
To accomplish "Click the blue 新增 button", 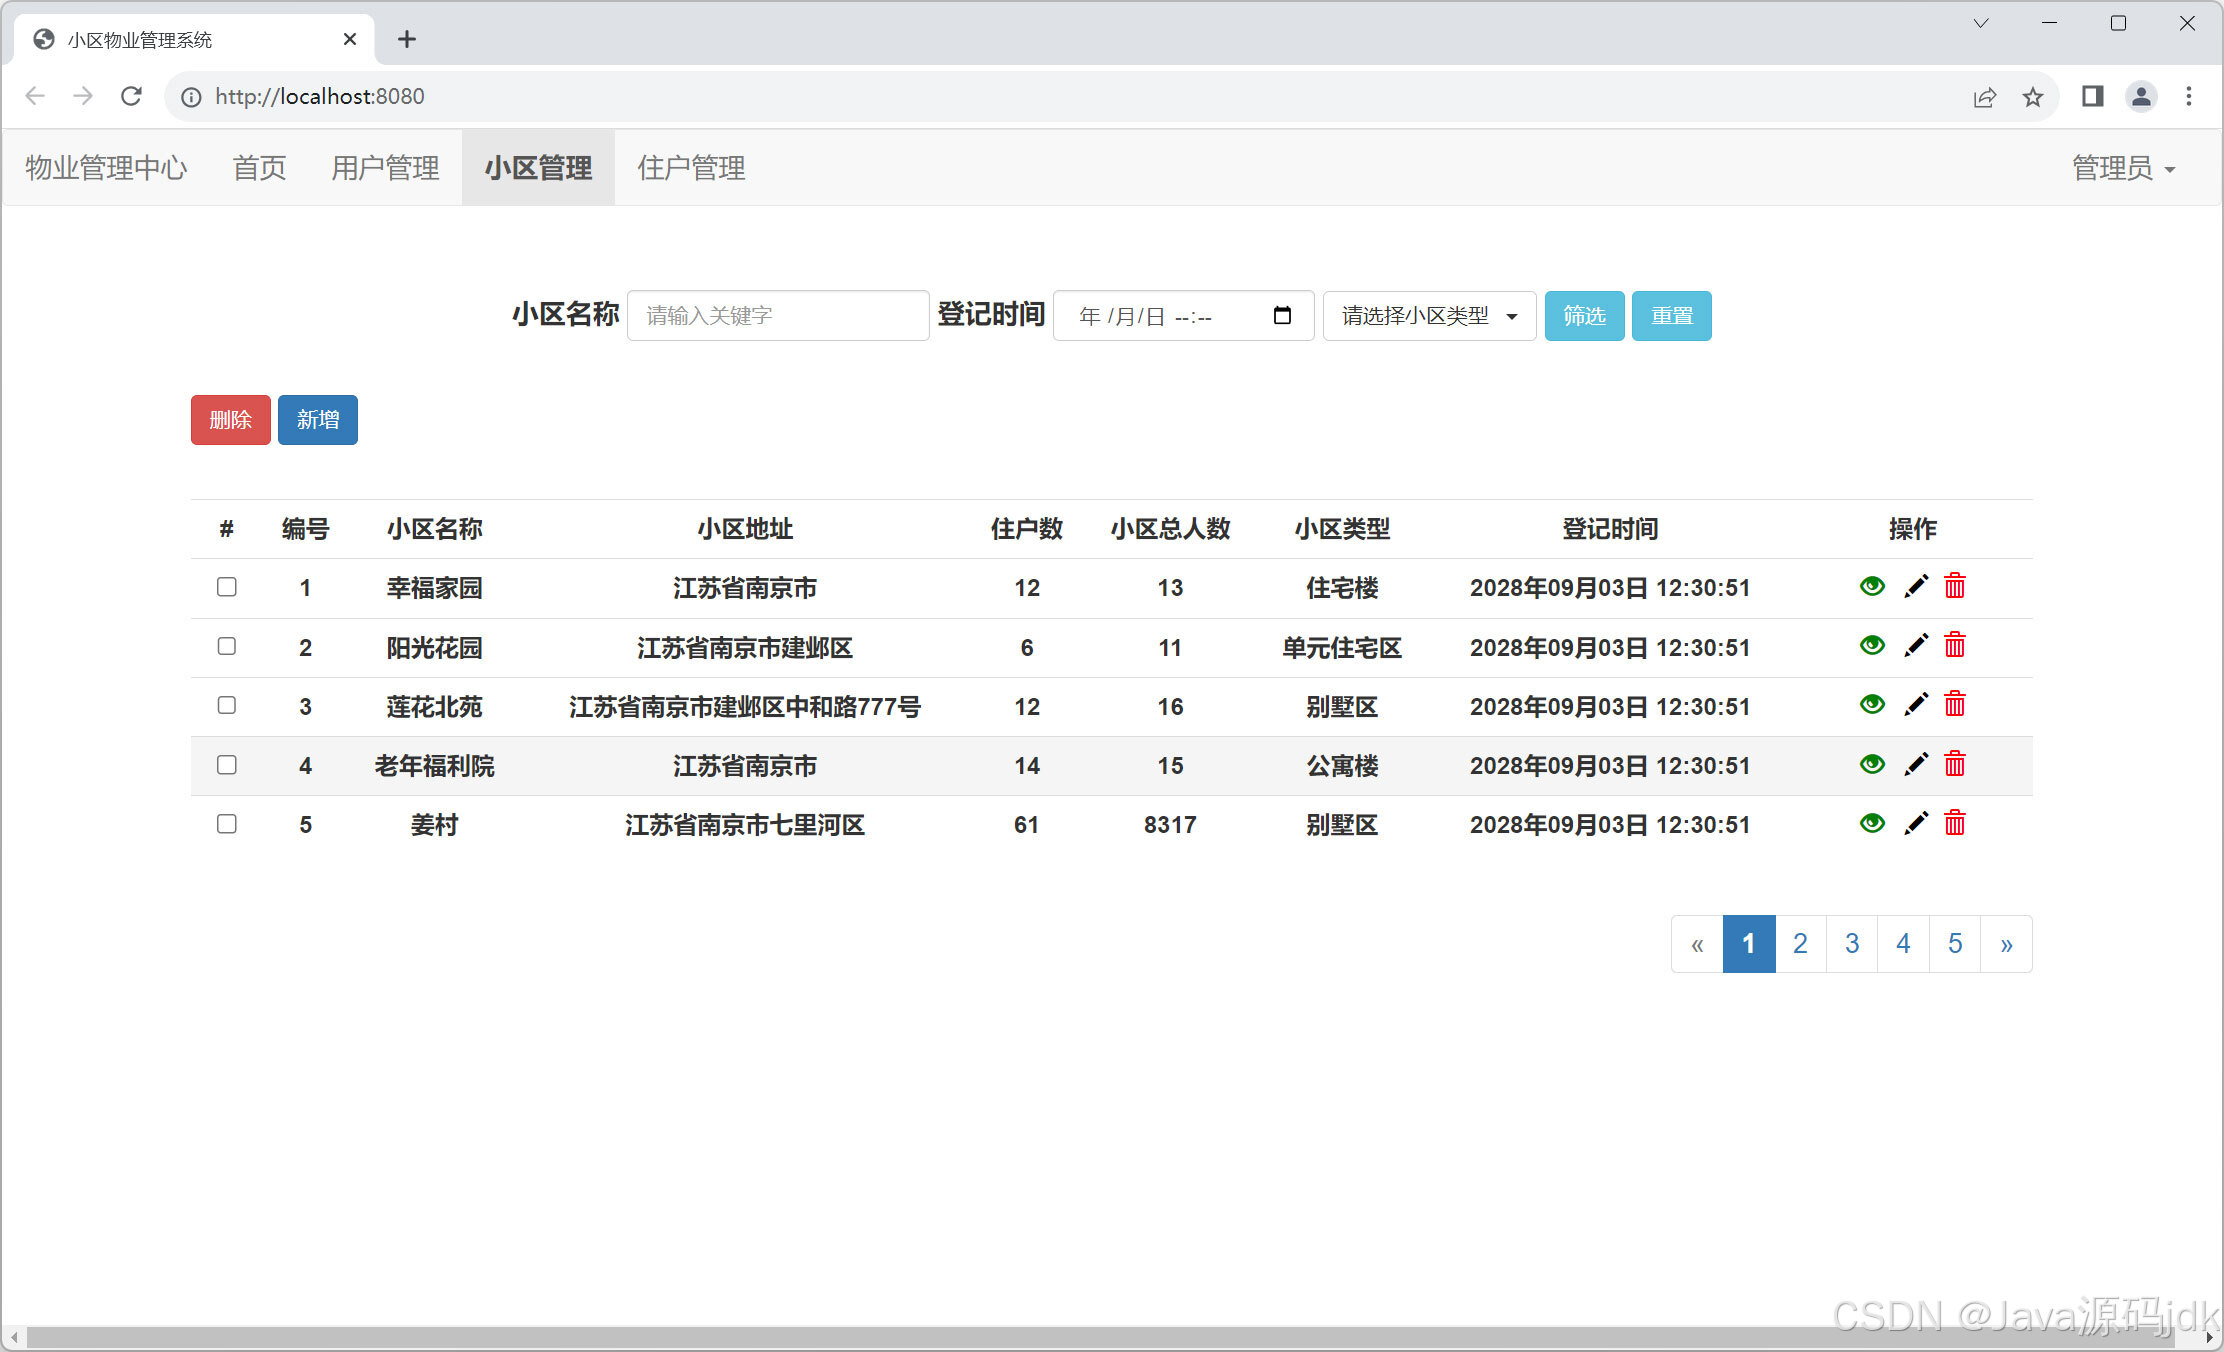I will click(x=318, y=419).
